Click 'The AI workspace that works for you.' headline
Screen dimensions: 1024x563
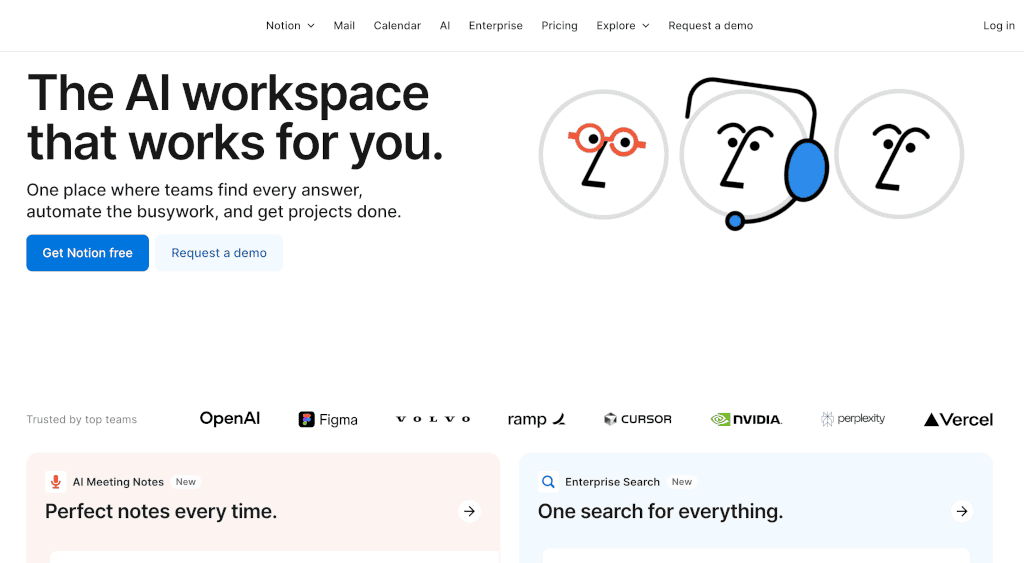coord(235,118)
